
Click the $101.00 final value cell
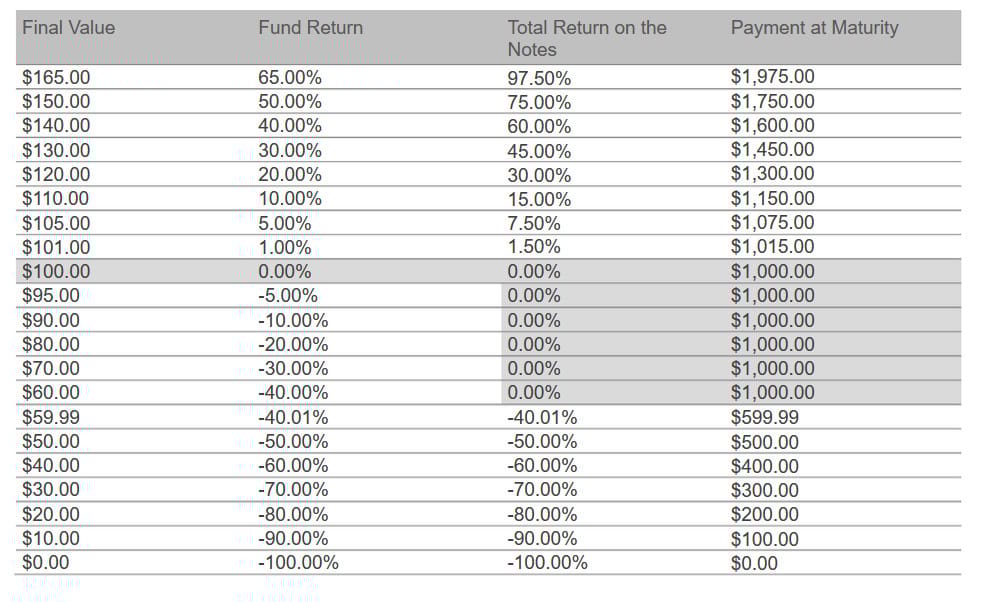[56, 247]
